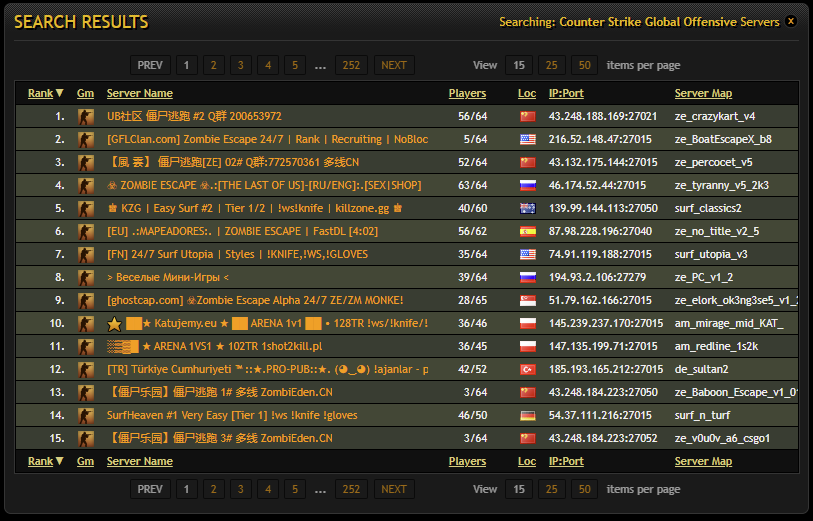The width and height of the screenshot is (813, 521).
Task: Sort by Players in top header
Action: 467,93
